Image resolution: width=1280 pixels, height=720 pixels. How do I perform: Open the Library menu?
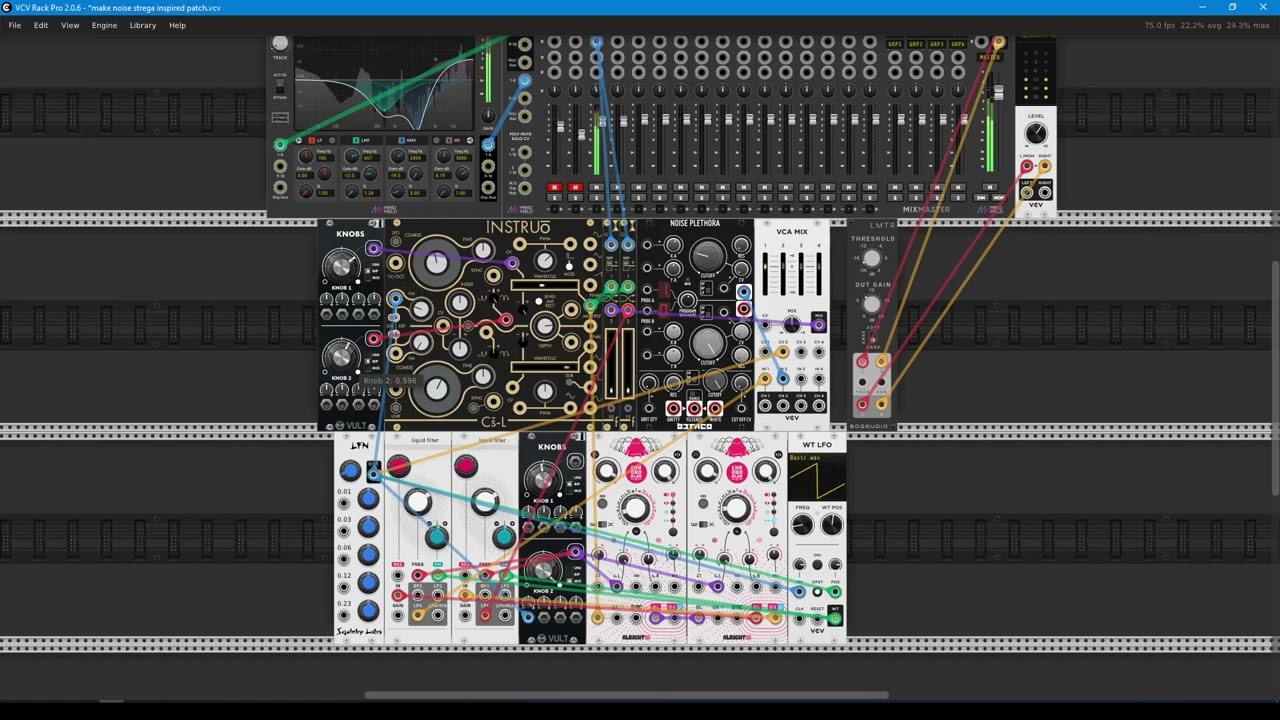tap(143, 25)
